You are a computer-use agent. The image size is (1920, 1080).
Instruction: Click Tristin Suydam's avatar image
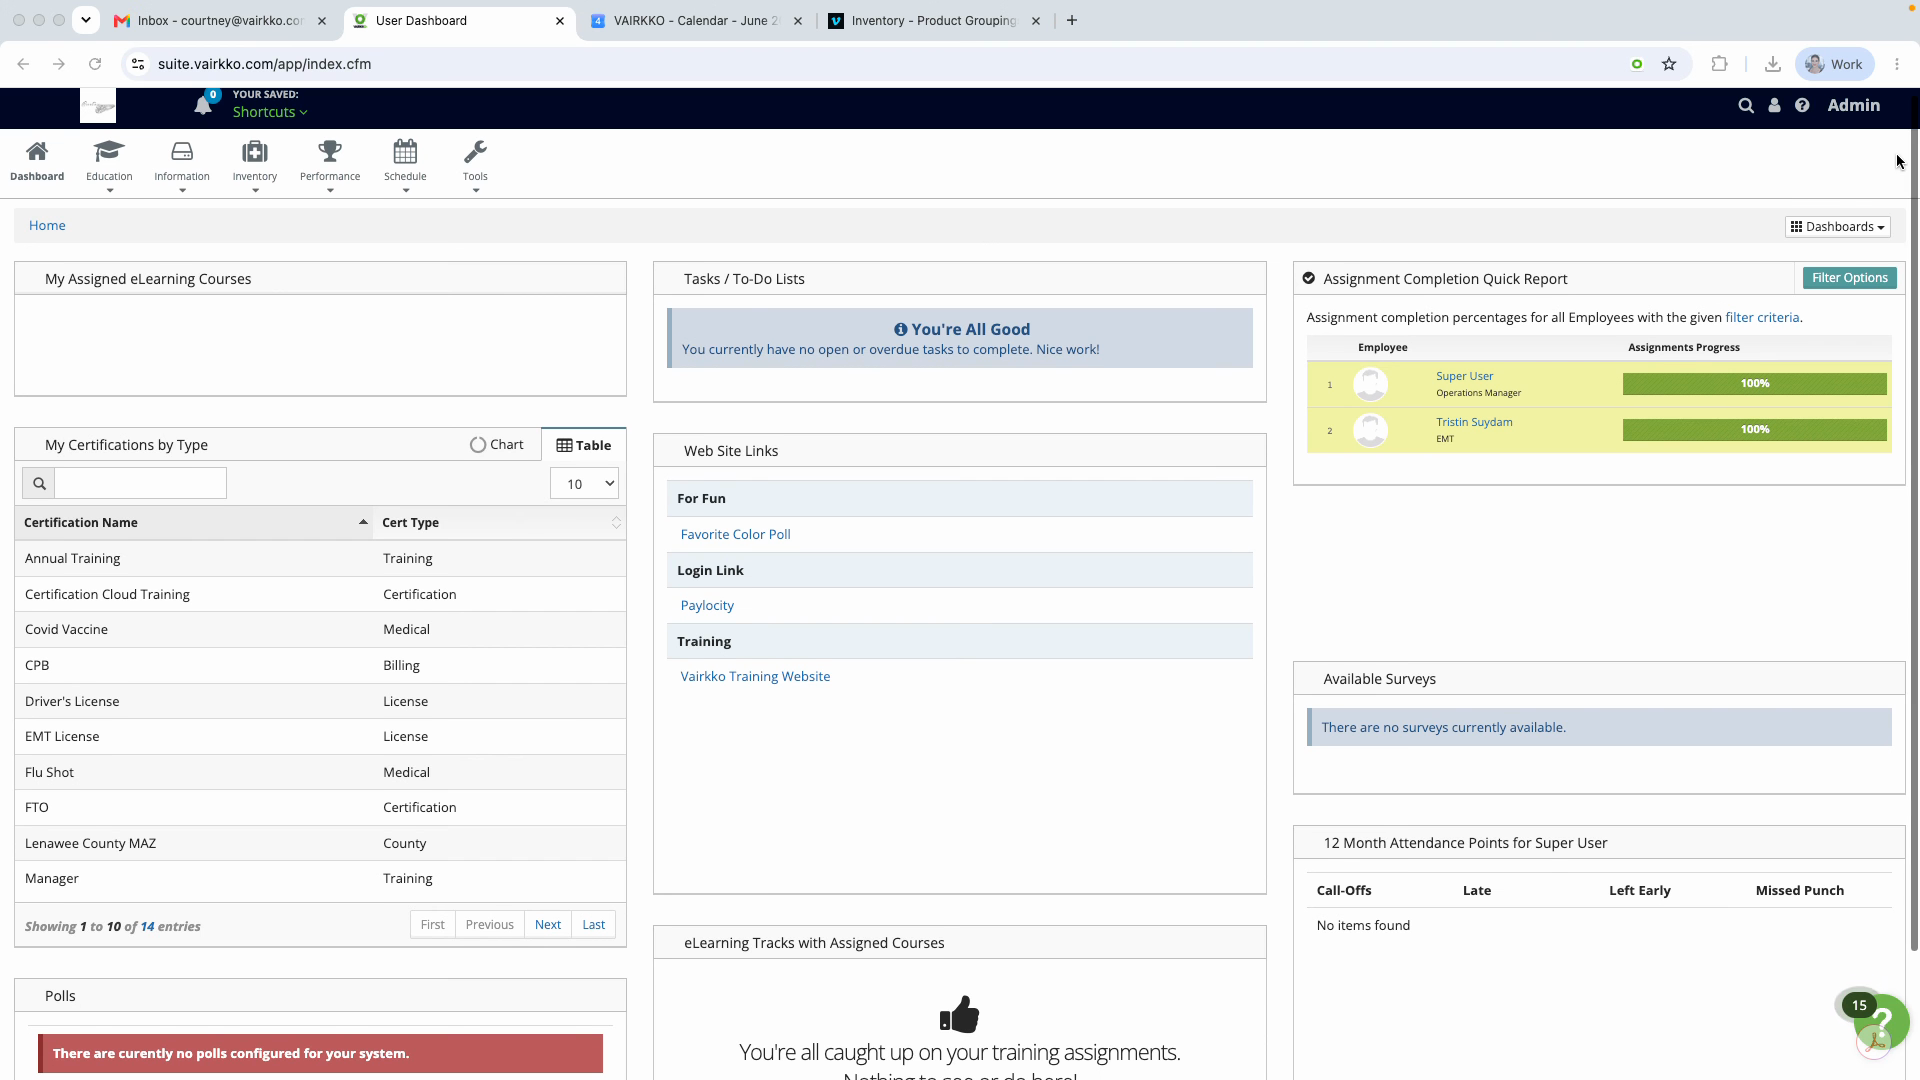pyautogui.click(x=1371, y=430)
